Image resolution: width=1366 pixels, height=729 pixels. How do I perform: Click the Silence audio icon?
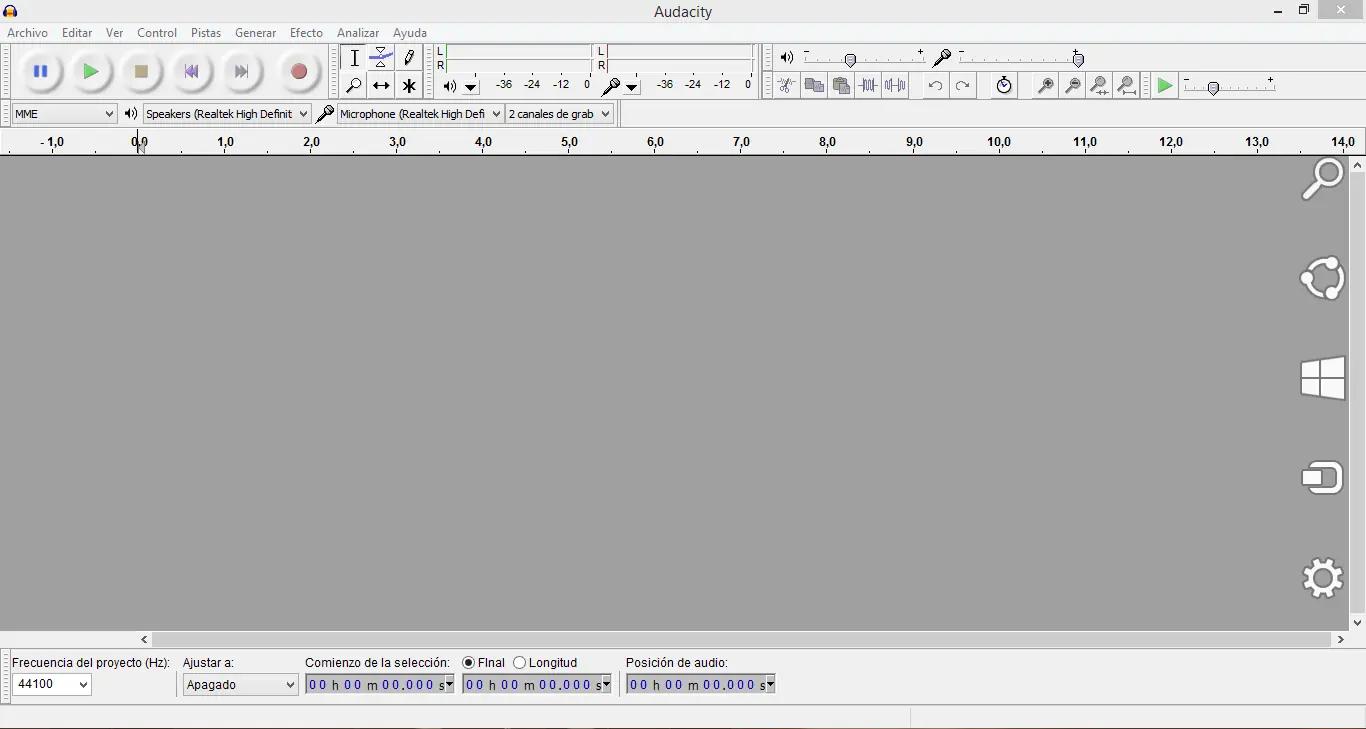click(x=895, y=86)
